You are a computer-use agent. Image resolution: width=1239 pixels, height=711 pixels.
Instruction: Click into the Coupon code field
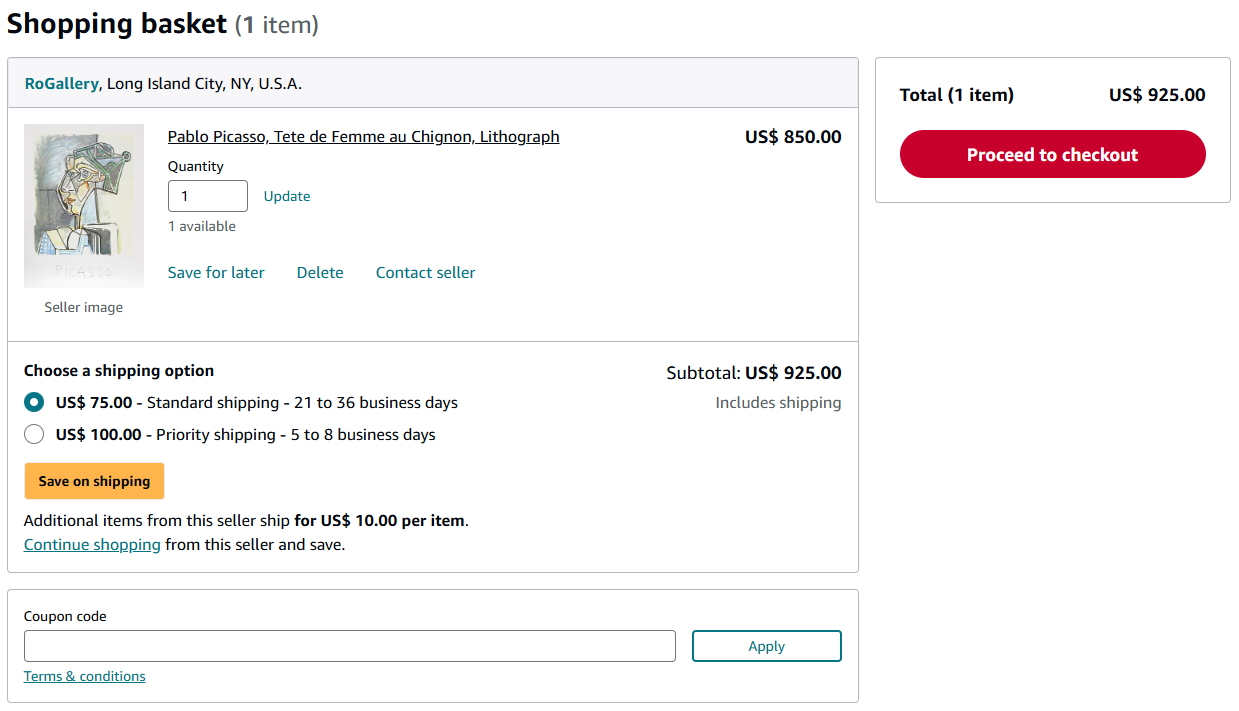click(349, 646)
